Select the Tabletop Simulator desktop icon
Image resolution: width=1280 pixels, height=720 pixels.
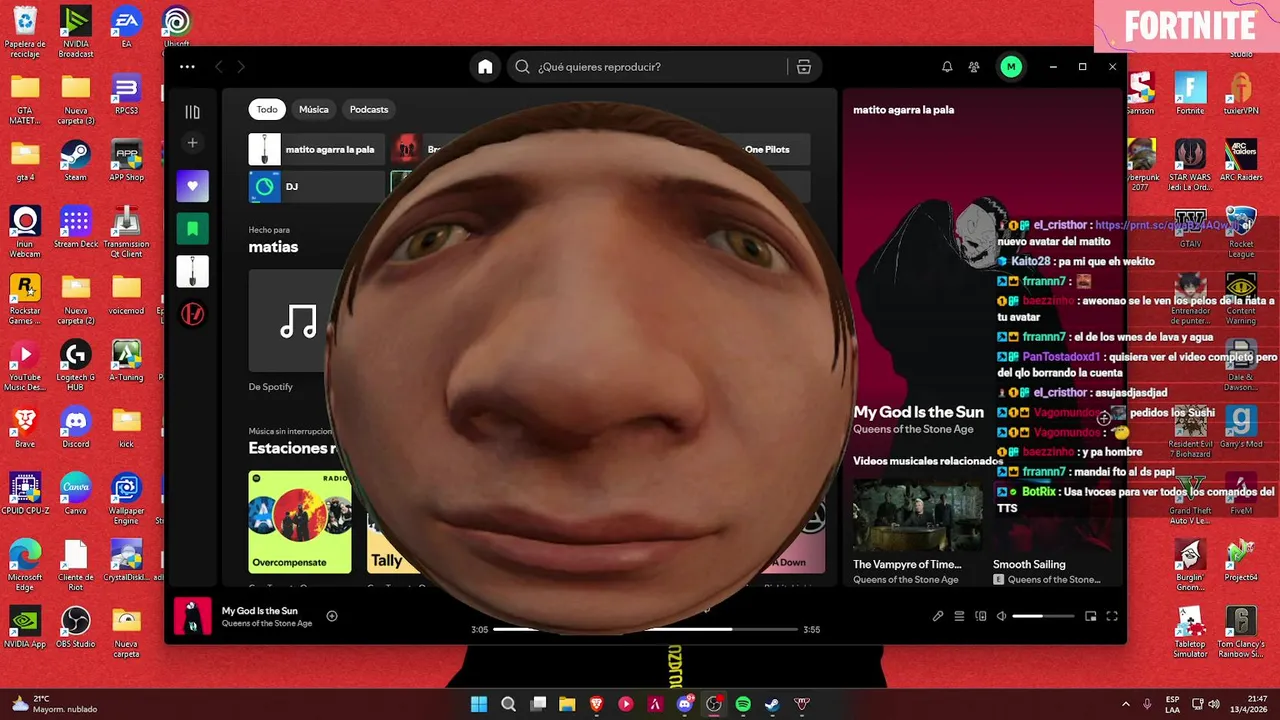pos(1190,631)
